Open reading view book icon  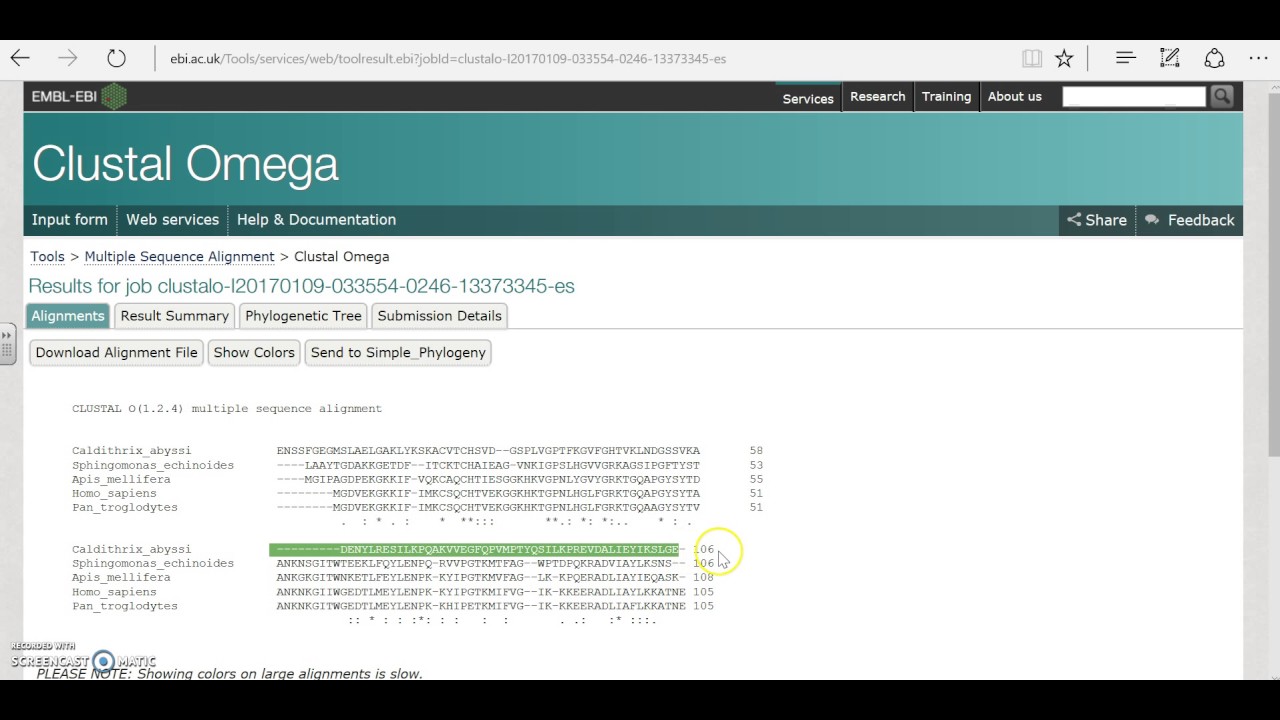click(x=1032, y=58)
